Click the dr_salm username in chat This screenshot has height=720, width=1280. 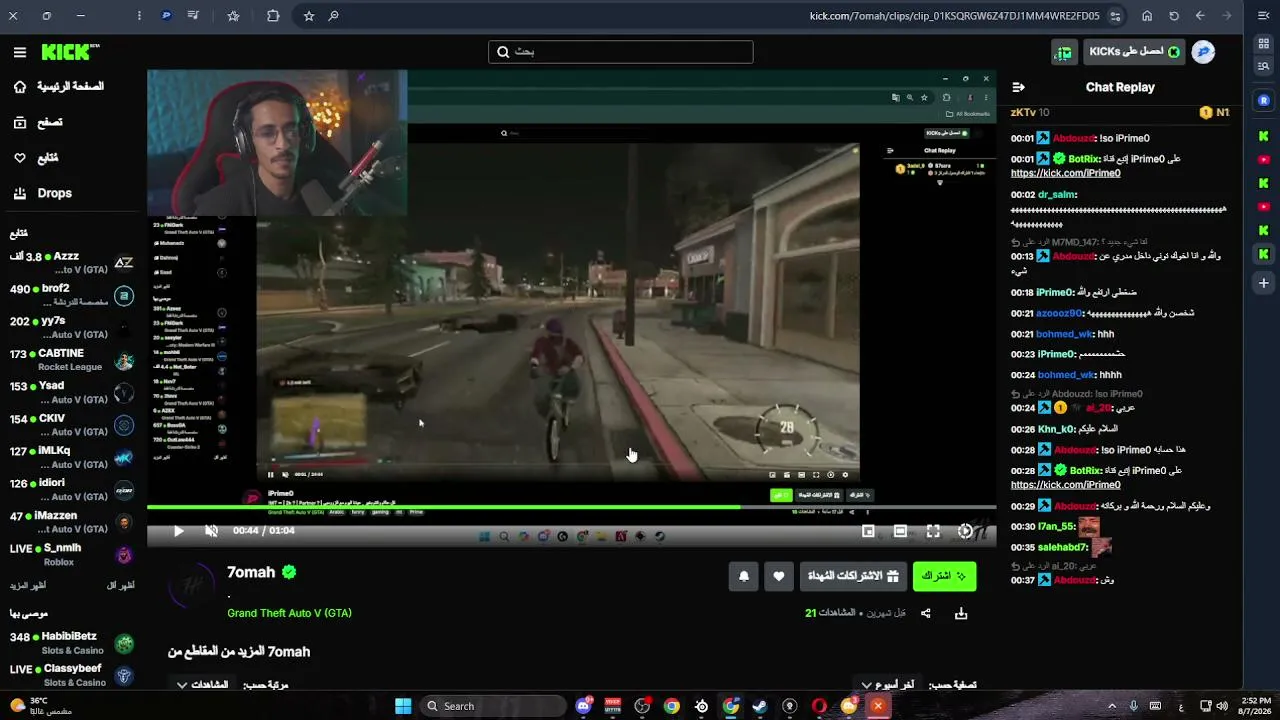coord(1057,195)
